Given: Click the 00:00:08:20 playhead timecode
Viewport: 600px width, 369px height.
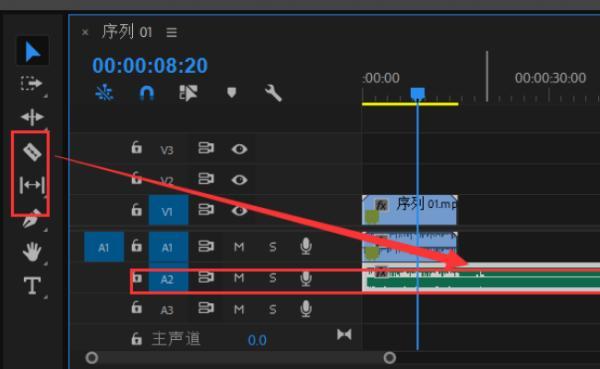Looking at the screenshot, I should click(x=150, y=65).
